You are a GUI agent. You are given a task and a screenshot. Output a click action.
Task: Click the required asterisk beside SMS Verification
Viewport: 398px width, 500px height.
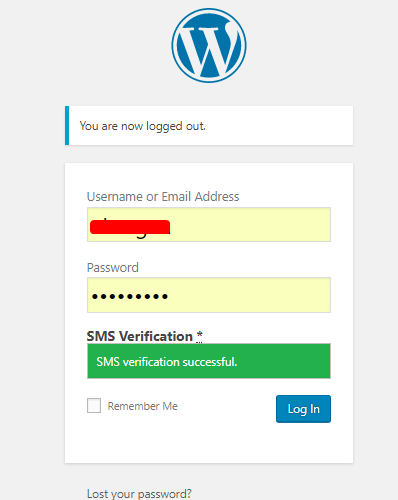click(199, 335)
